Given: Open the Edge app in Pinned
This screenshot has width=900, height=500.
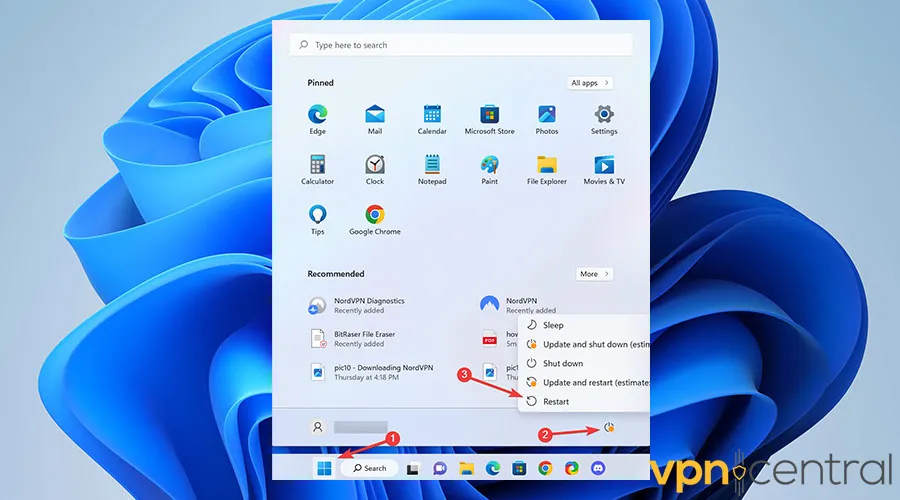Looking at the screenshot, I should (317, 119).
